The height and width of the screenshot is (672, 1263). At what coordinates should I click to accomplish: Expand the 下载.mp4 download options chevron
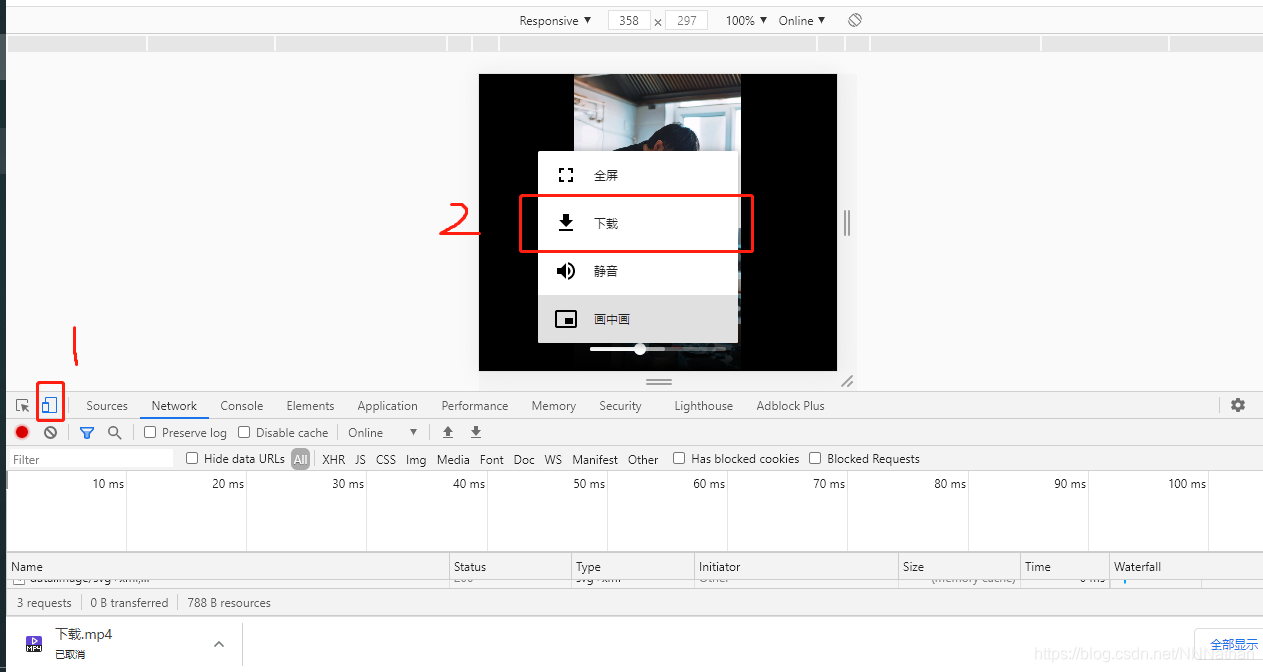coord(219,644)
